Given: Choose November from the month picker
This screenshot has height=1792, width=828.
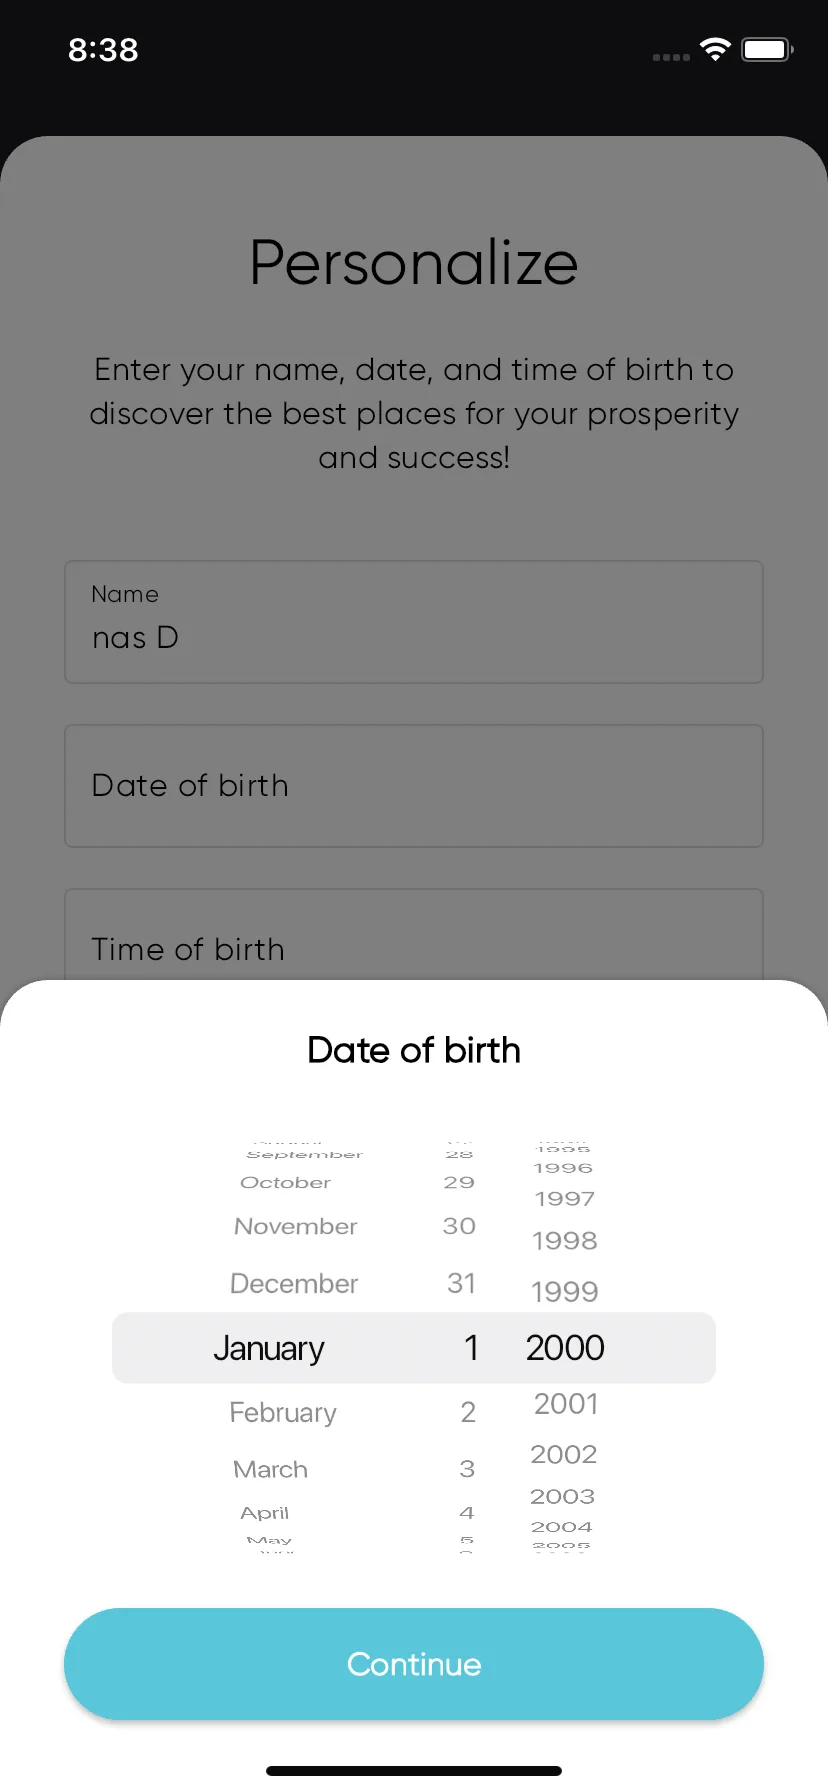Looking at the screenshot, I should click(295, 1226).
